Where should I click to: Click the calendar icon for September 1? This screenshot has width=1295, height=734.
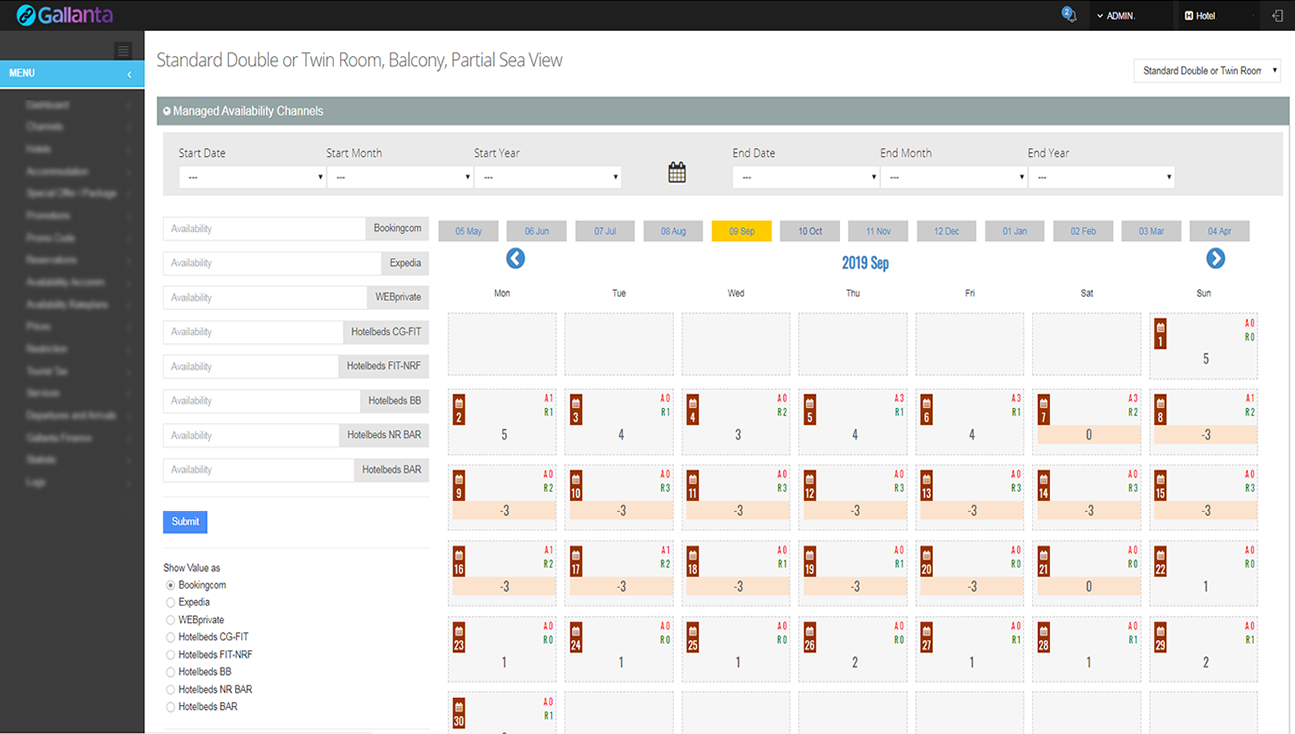(x=1160, y=334)
